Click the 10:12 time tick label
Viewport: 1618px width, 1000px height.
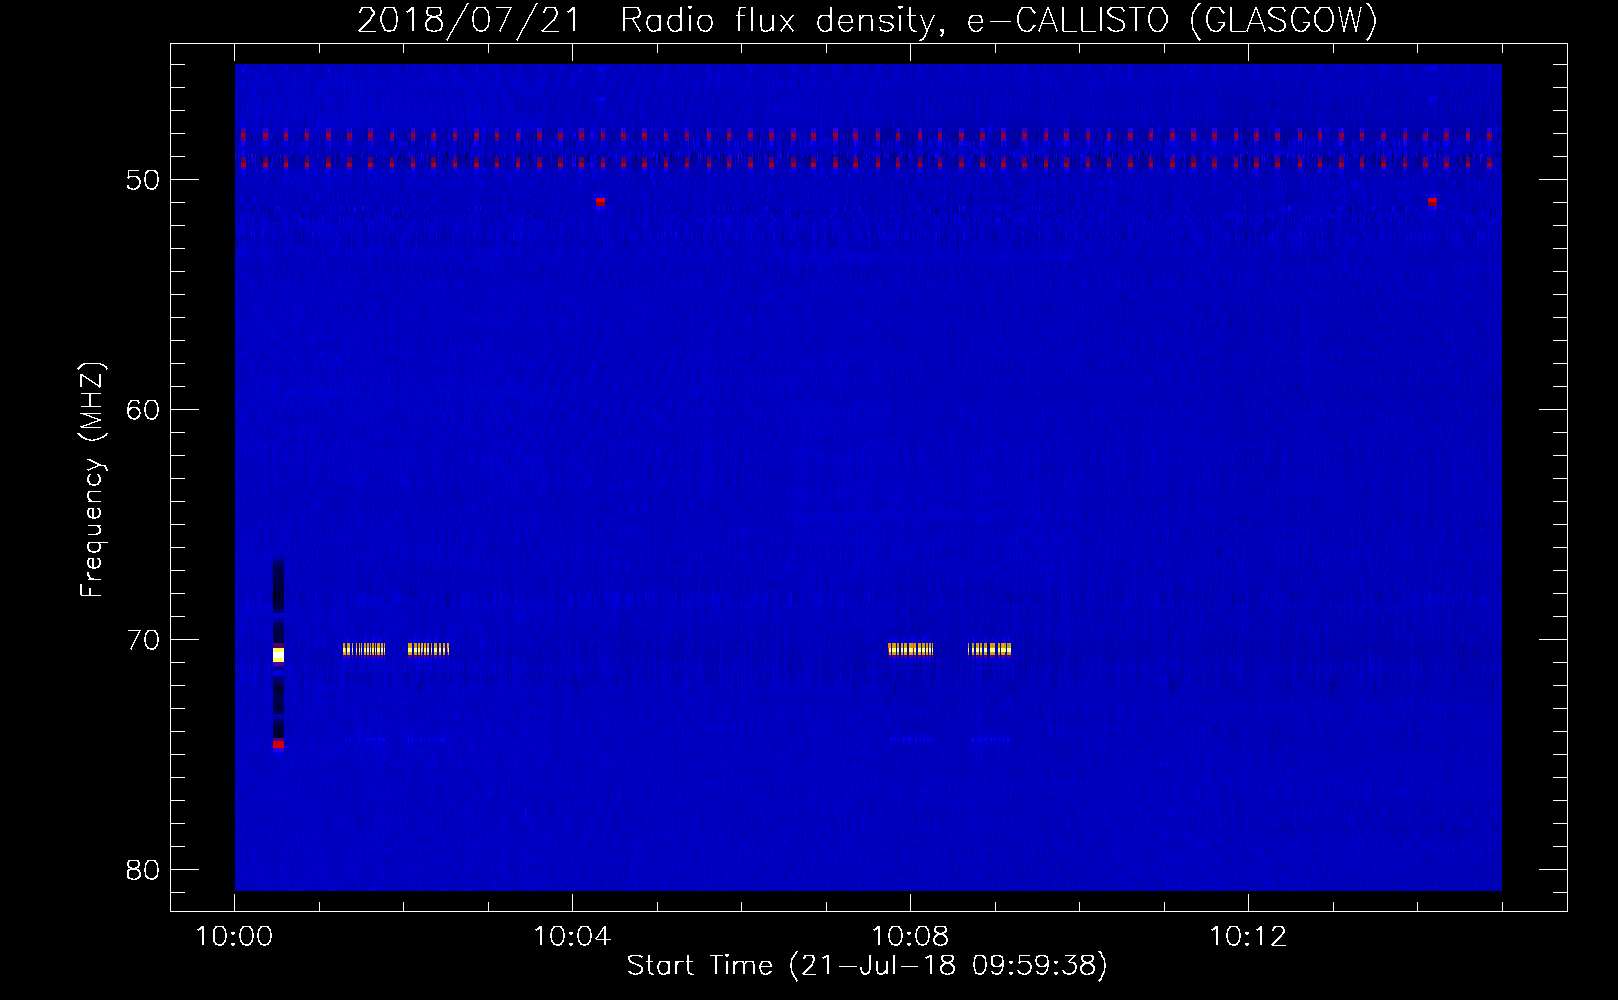[x=1248, y=937]
